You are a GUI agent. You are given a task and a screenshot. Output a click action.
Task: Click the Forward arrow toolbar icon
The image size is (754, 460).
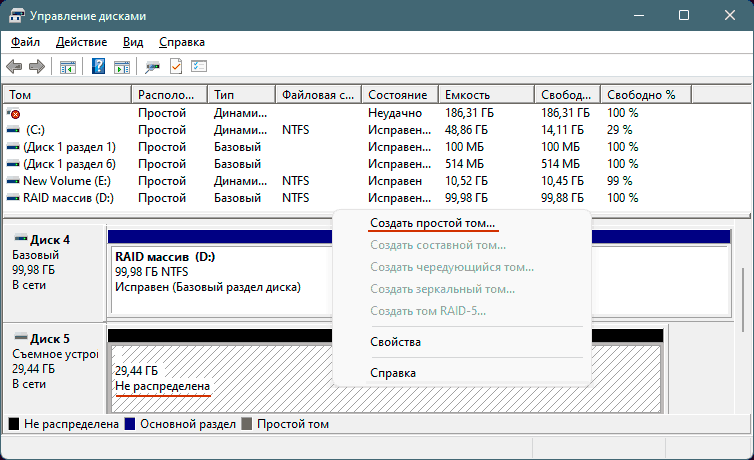point(37,66)
